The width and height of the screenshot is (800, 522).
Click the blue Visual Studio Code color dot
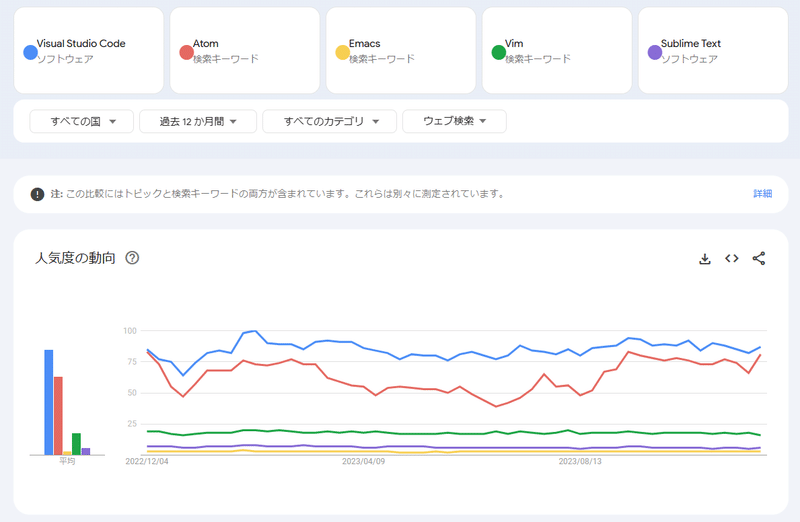point(31,52)
